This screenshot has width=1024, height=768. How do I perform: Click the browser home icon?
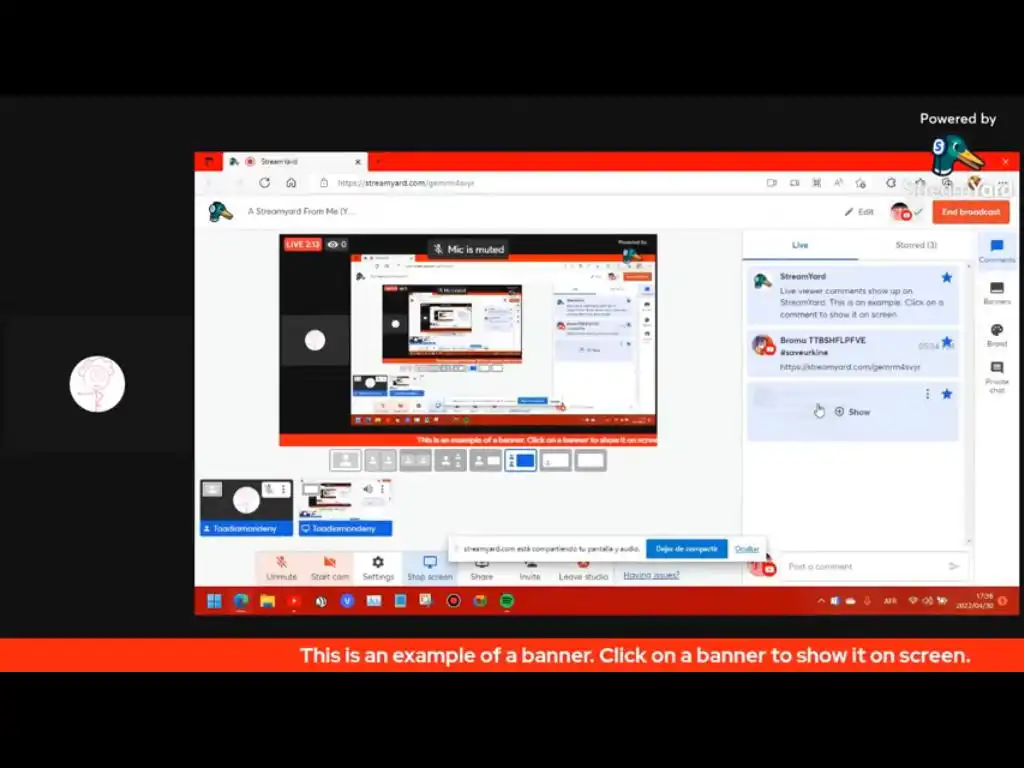[291, 183]
